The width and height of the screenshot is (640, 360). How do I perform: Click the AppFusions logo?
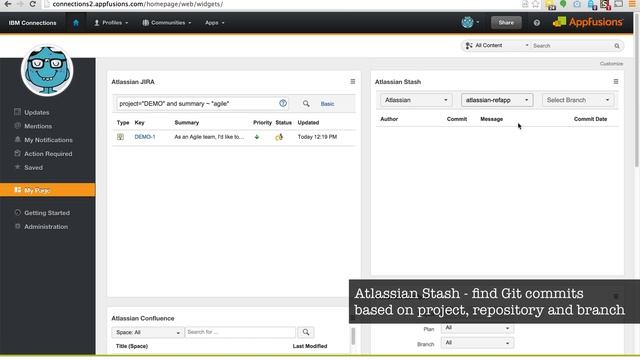pyautogui.click(x=588, y=22)
